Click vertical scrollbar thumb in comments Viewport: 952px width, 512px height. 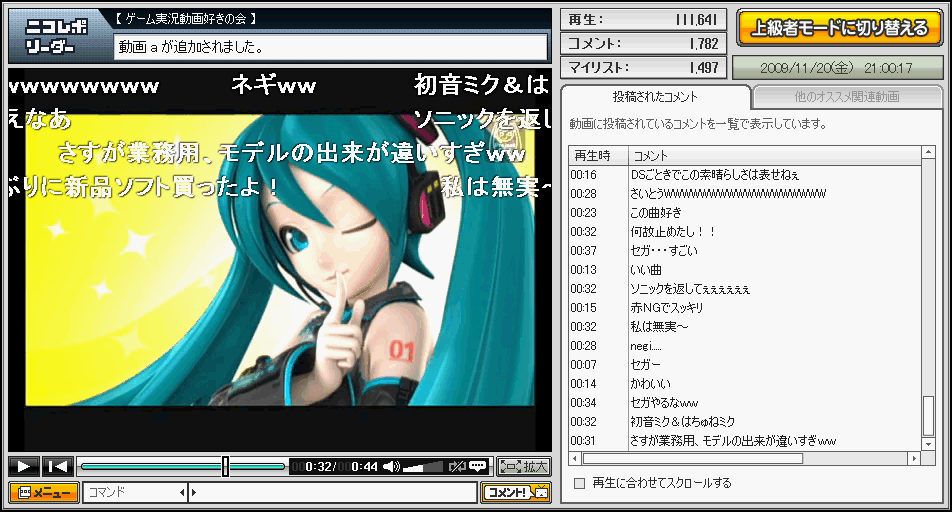coord(928,416)
